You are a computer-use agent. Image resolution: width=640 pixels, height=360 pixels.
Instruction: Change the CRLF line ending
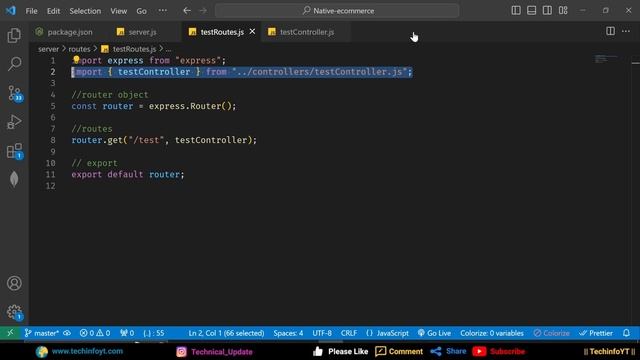tap(349, 333)
